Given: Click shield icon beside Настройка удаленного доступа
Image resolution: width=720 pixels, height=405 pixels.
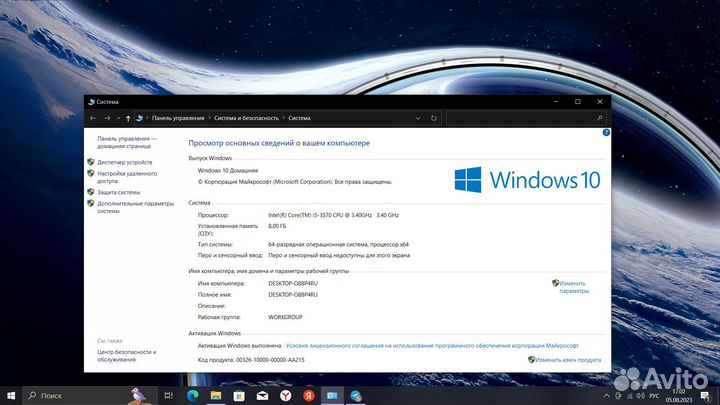Looking at the screenshot, I should click(x=91, y=173).
